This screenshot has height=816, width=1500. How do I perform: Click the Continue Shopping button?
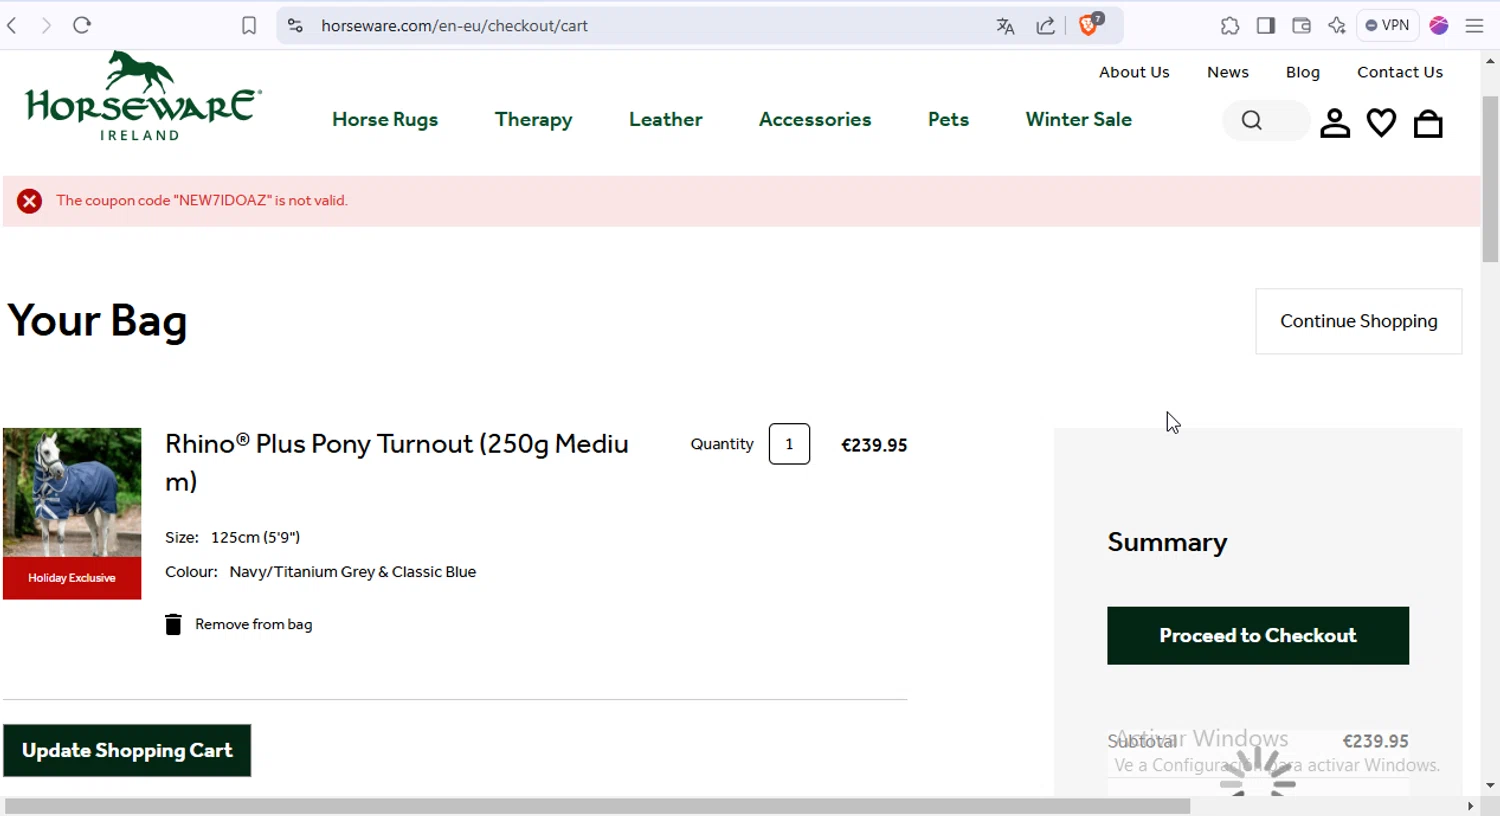pyautogui.click(x=1359, y=321)
